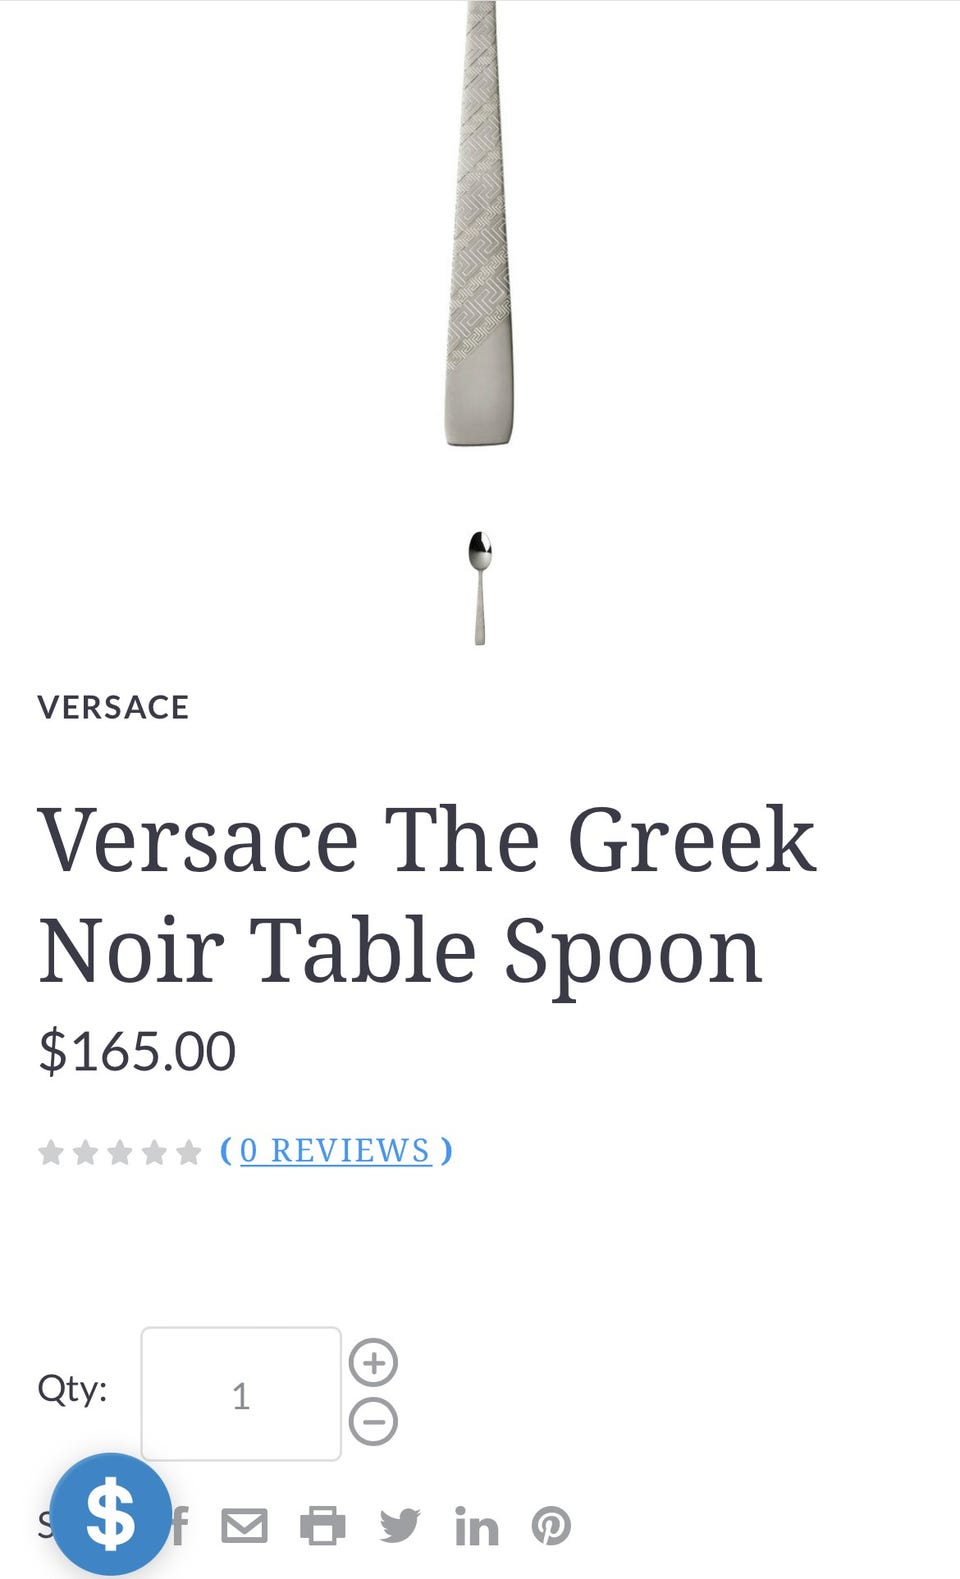
Task: Share product on LinkedIn
Action: tap(476, 1526)
